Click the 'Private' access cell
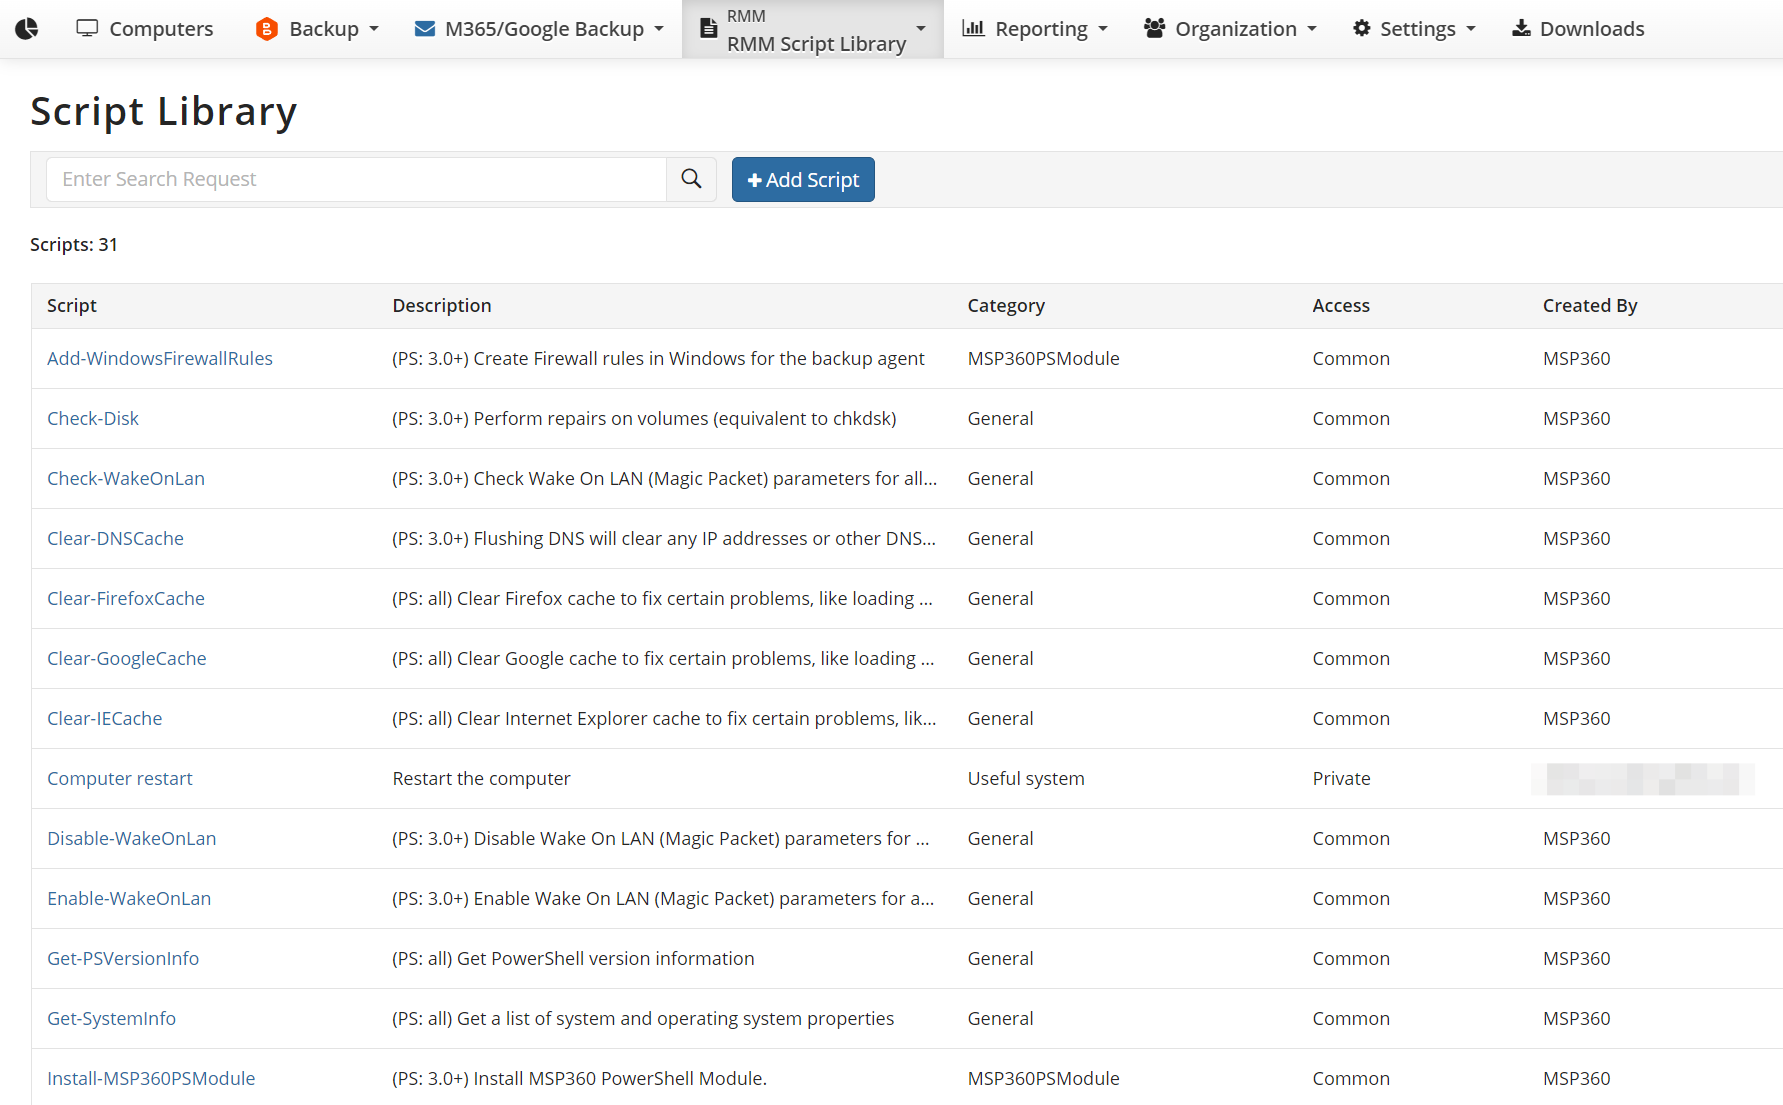1783x1105 pixels. (1341, 778)
